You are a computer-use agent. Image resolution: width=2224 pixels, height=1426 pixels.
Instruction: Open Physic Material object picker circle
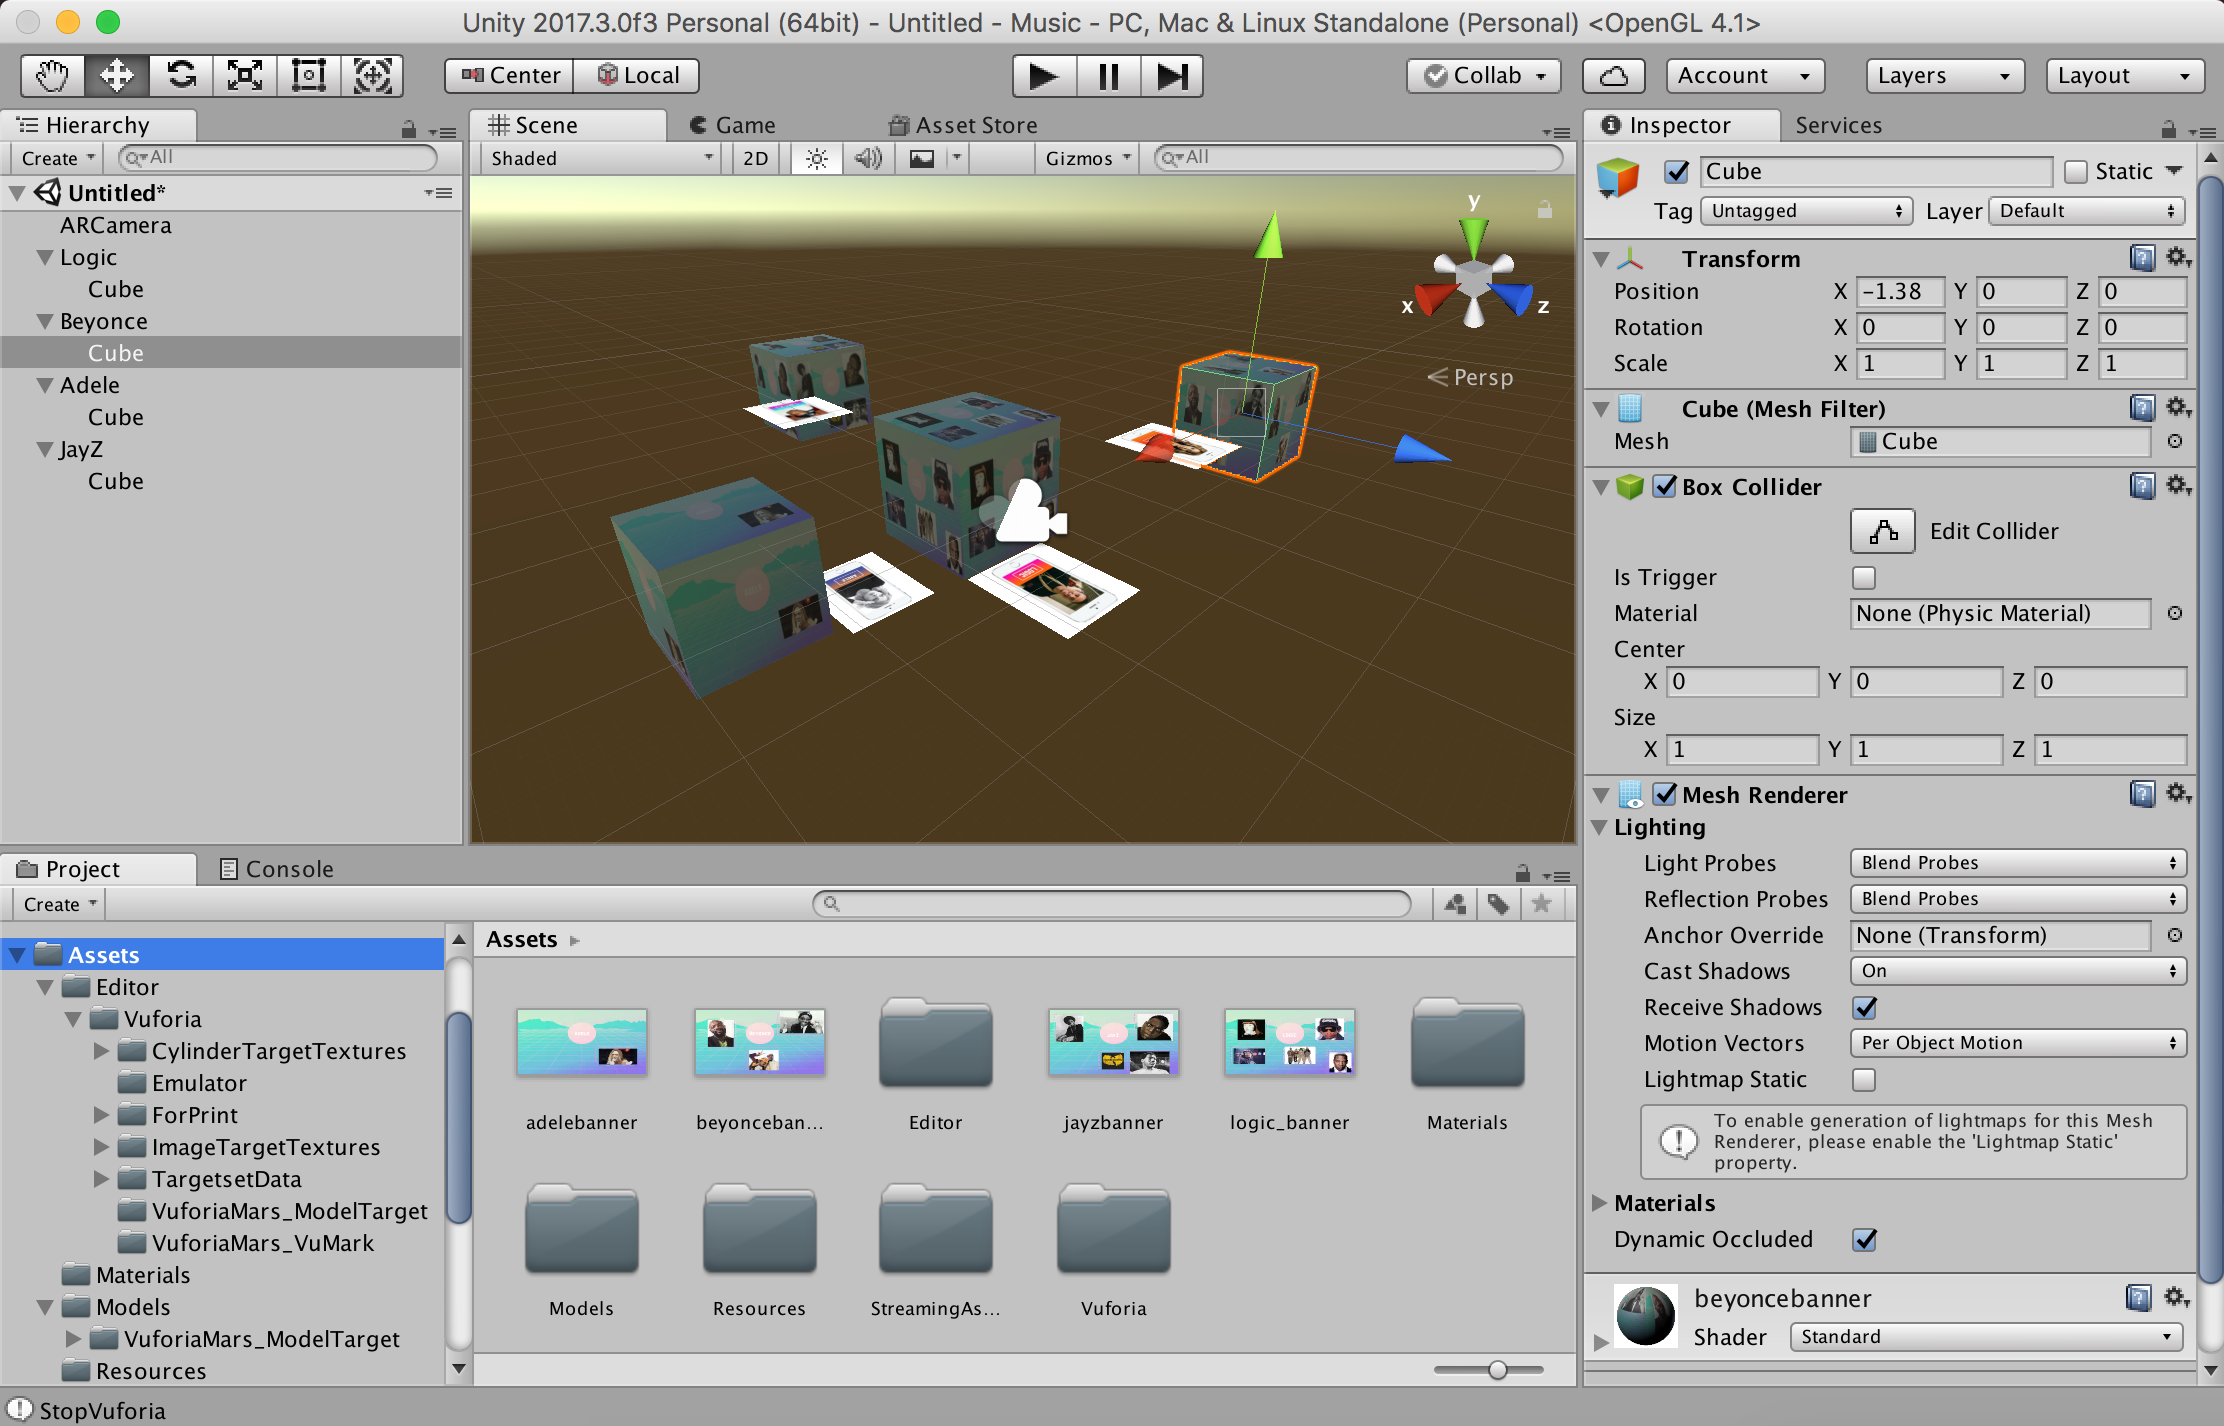tap(2175, 613)
